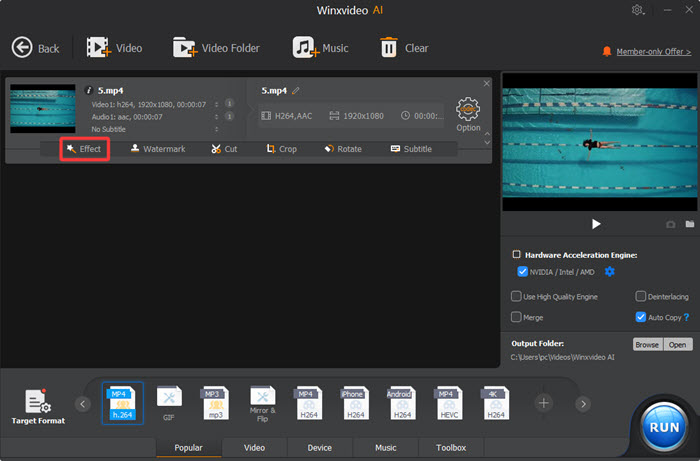Image resolution: width=700 pixels, height=461 pixels.
Task: Click the output folder path text
Action: 562,357
